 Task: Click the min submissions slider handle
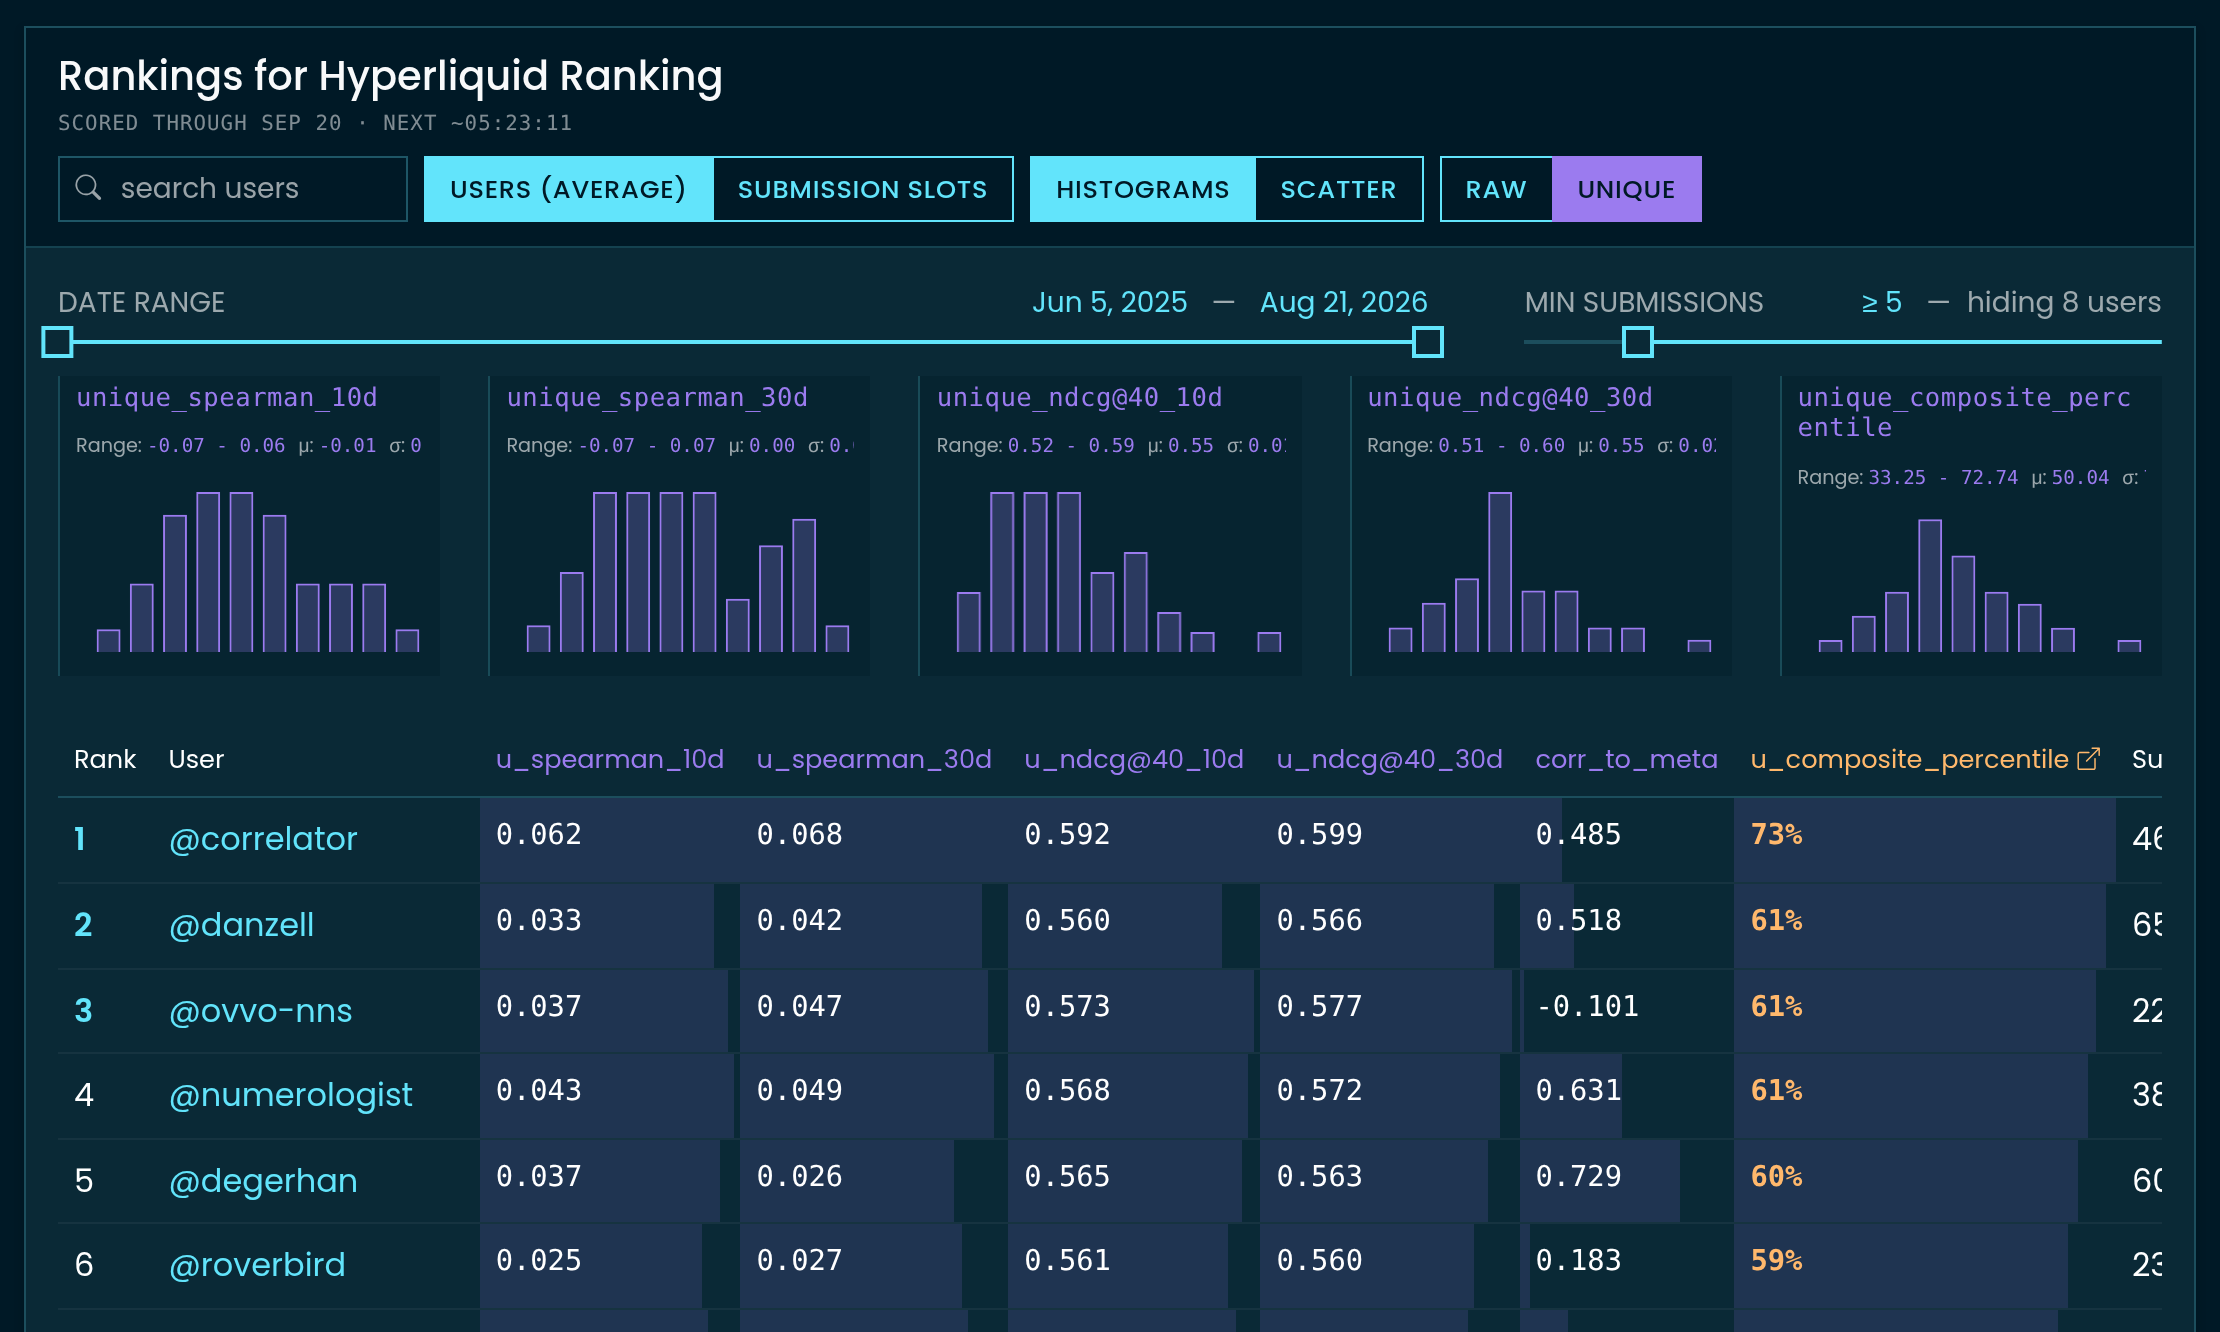(1638, 342)
